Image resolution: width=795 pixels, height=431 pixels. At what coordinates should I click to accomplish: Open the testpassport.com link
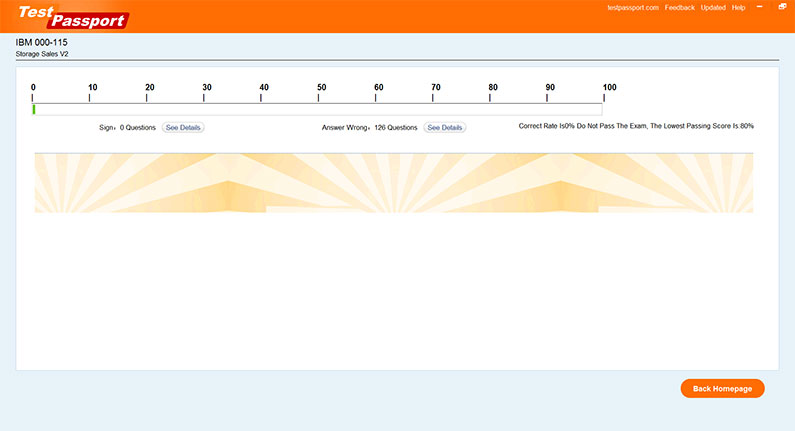(633, 8)
